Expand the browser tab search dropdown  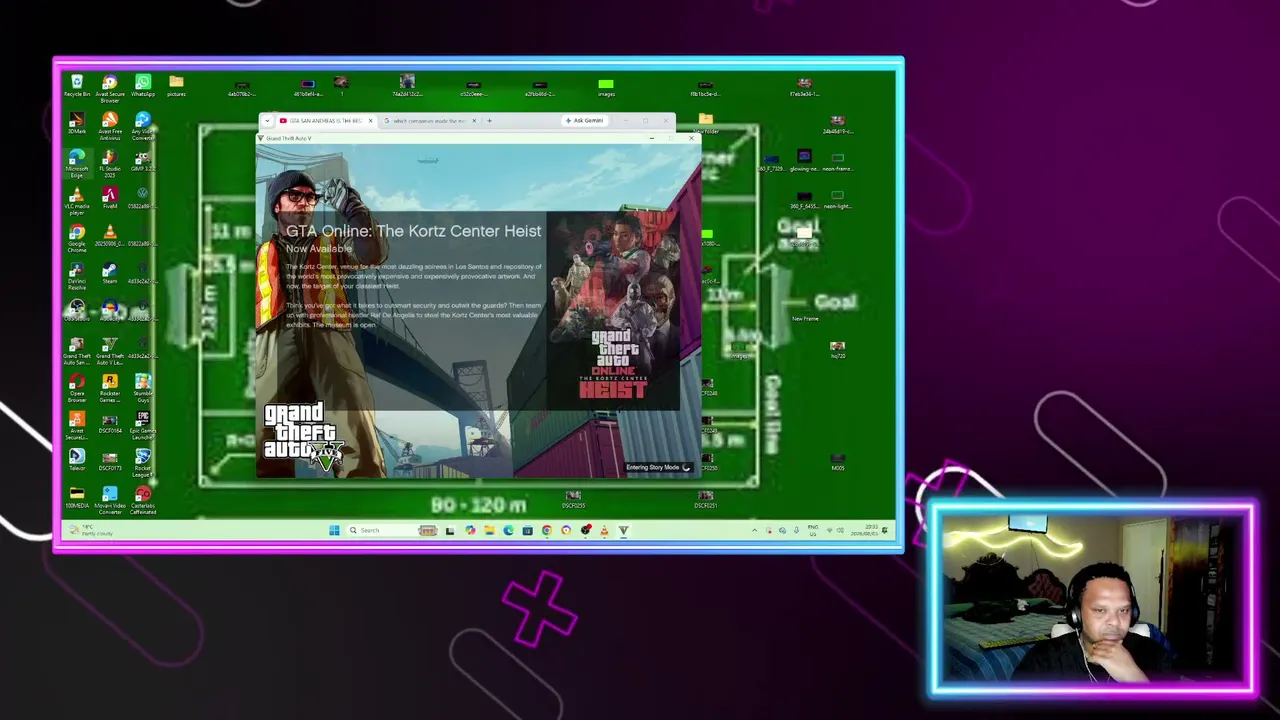coord(267,121)
